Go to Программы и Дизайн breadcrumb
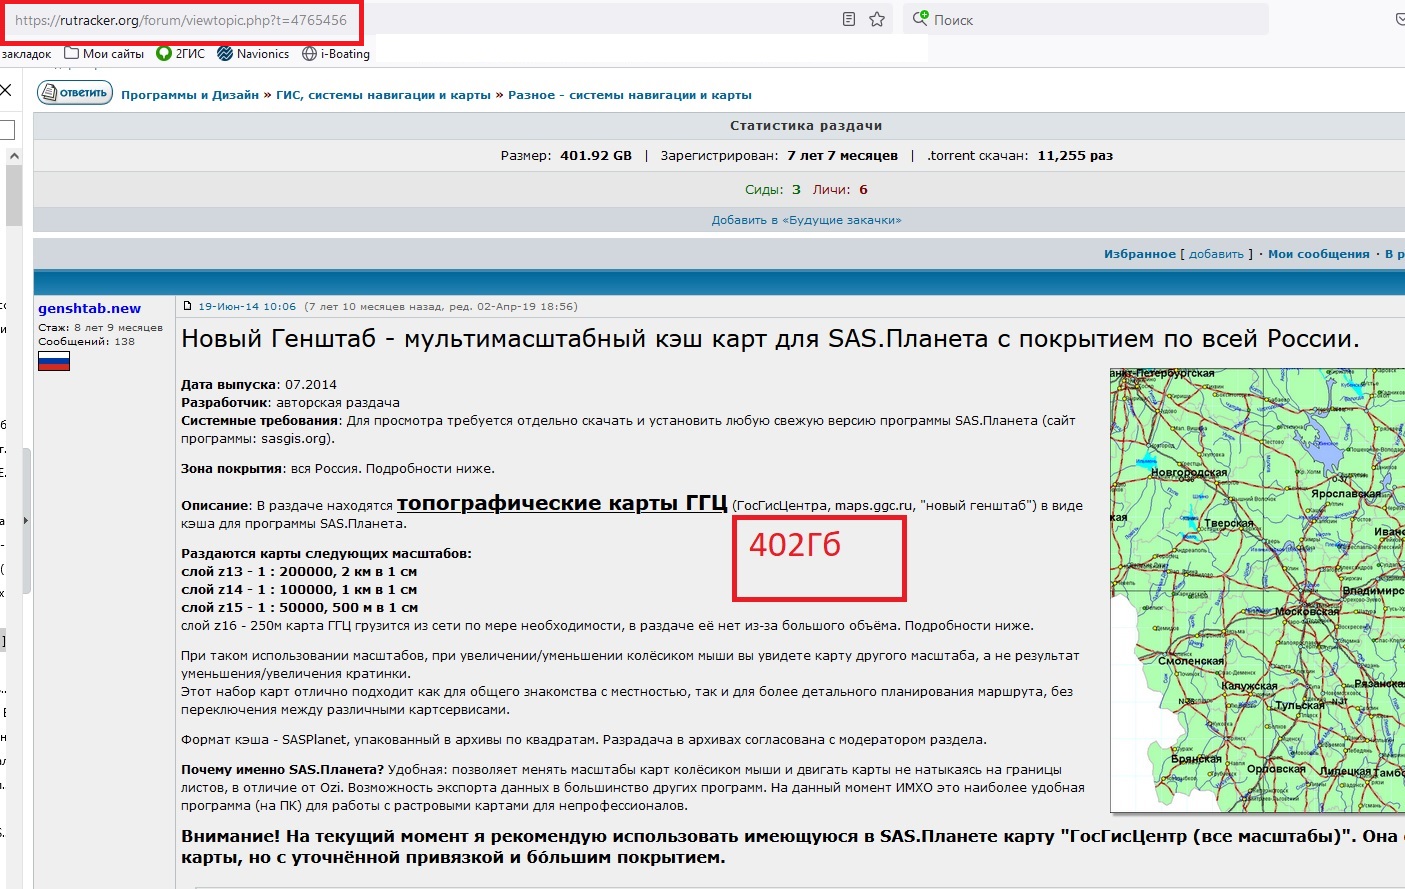The height and width of the screenshot is (889, 1405). (190, 95)
